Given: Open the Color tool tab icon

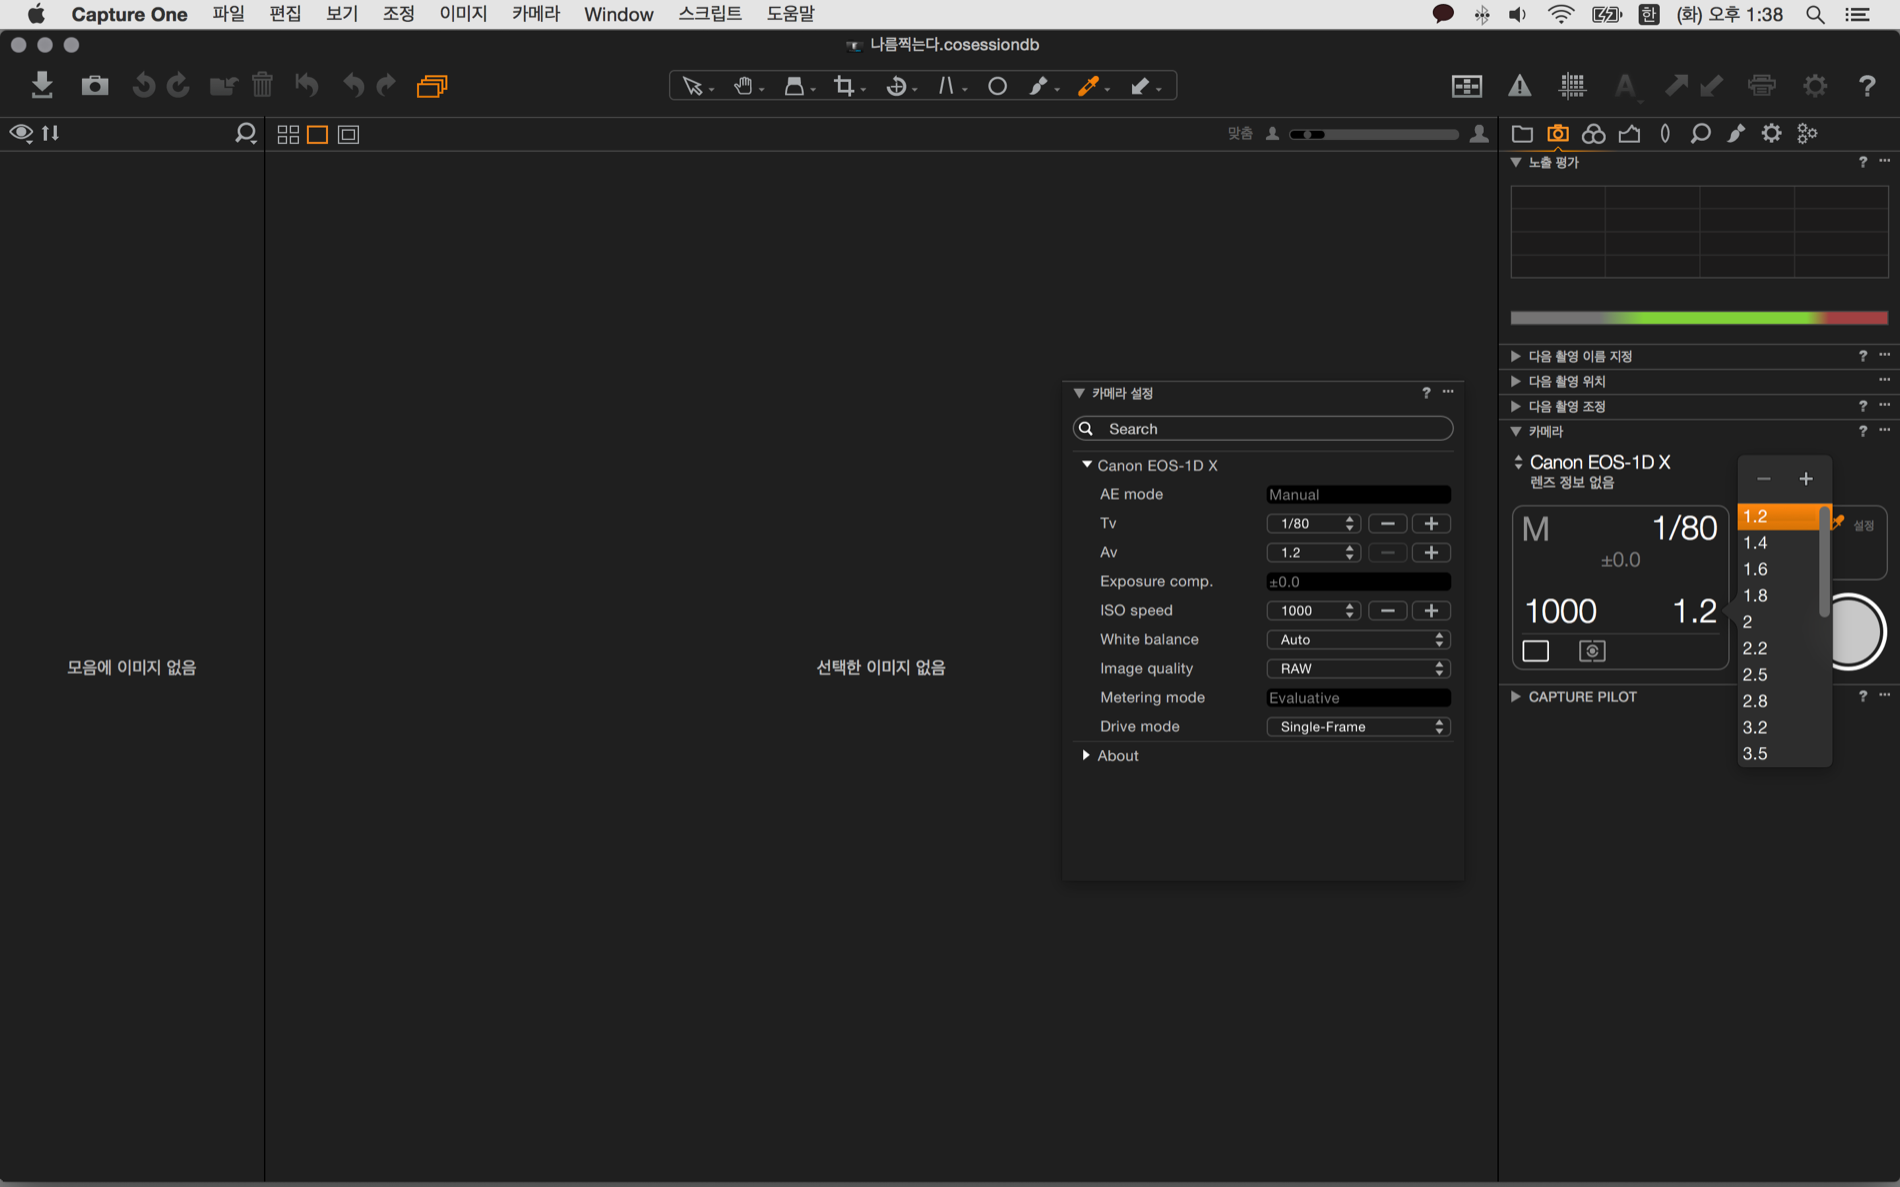Looking at the screenshot, I should (x=1593, y=133).
